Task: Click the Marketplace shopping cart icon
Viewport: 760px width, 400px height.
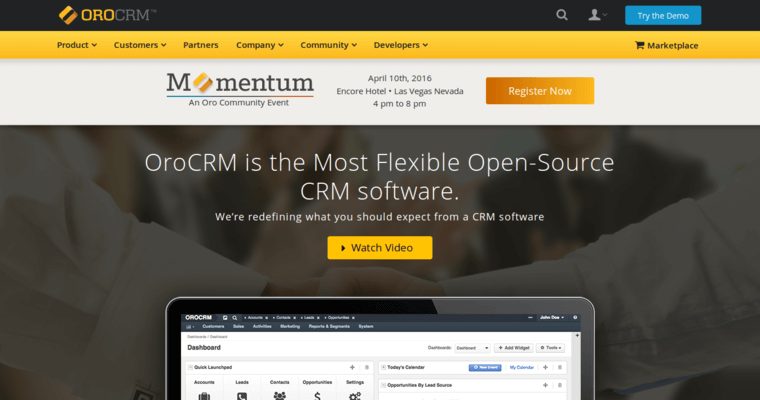Action: click(x=640, y=45)
